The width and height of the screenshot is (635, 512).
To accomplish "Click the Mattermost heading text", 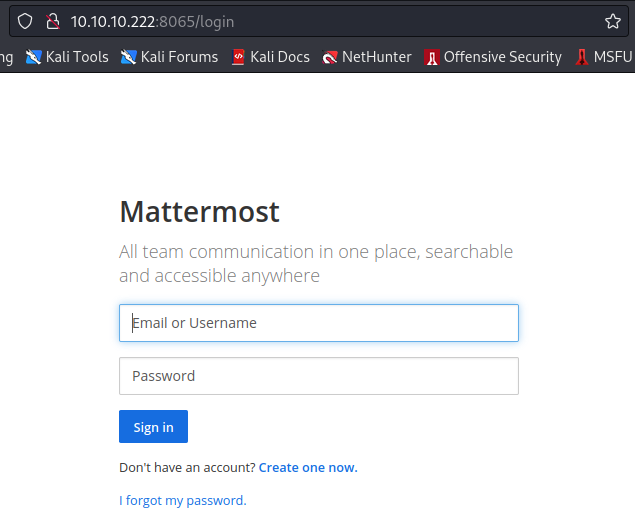I will point(199,211).
